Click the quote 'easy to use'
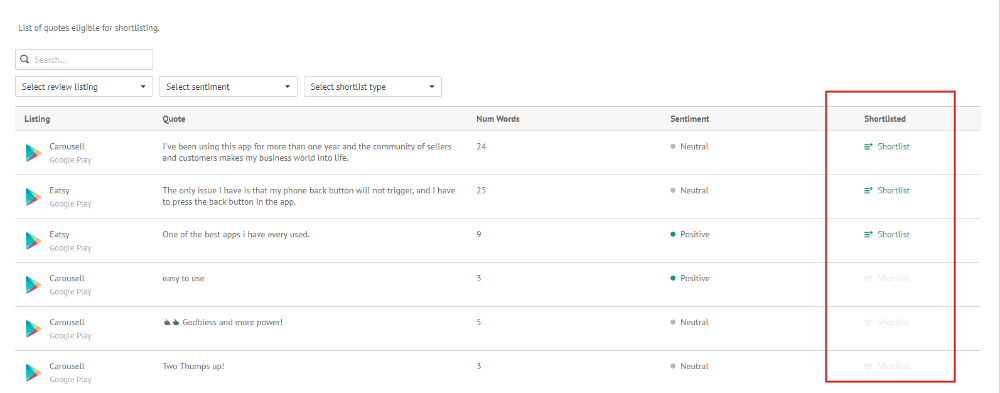This screenshot has height=393, width=1000. click(x=184, y=279)
